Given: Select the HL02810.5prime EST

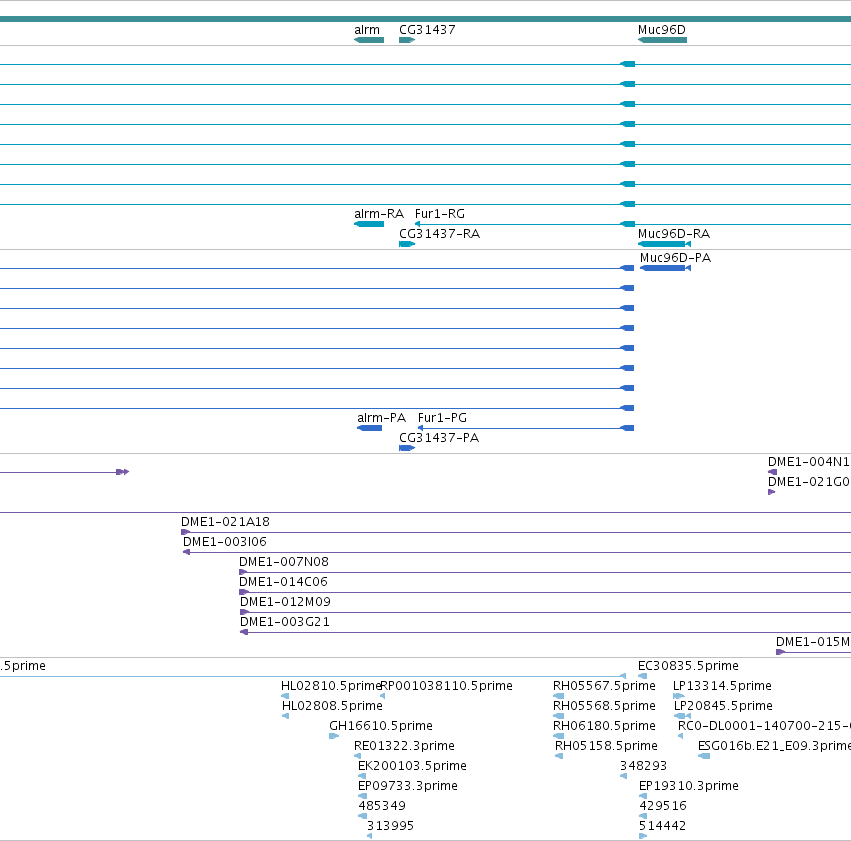Looking at the screenshot, I should tap(285, 696).
